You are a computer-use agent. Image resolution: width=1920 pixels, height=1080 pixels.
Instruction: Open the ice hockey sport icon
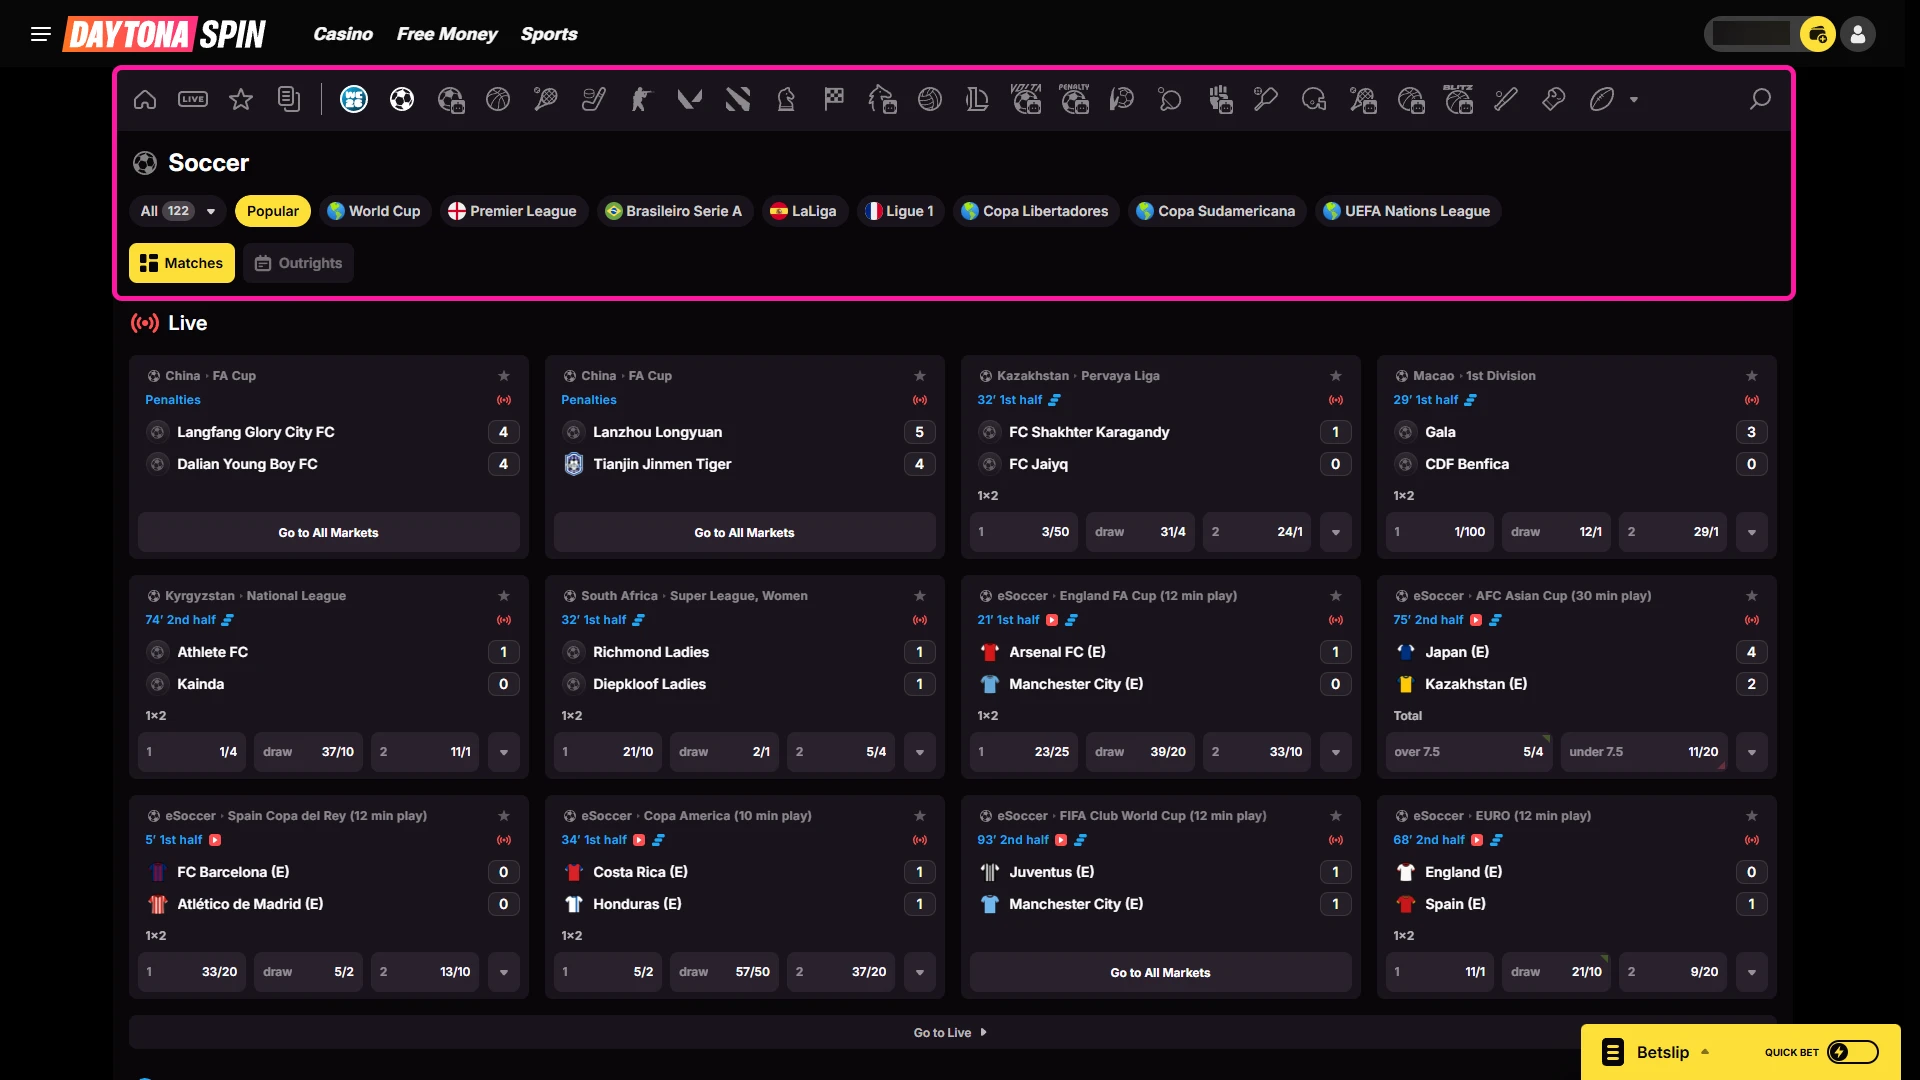click(594, 99)
